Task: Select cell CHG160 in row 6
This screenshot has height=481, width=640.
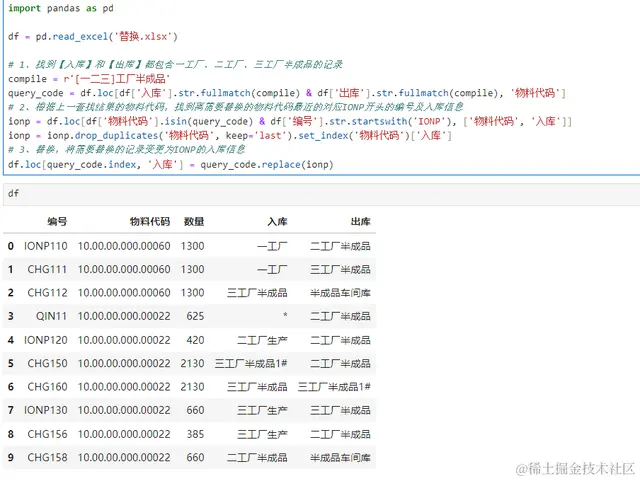Action: click(47, 386)
